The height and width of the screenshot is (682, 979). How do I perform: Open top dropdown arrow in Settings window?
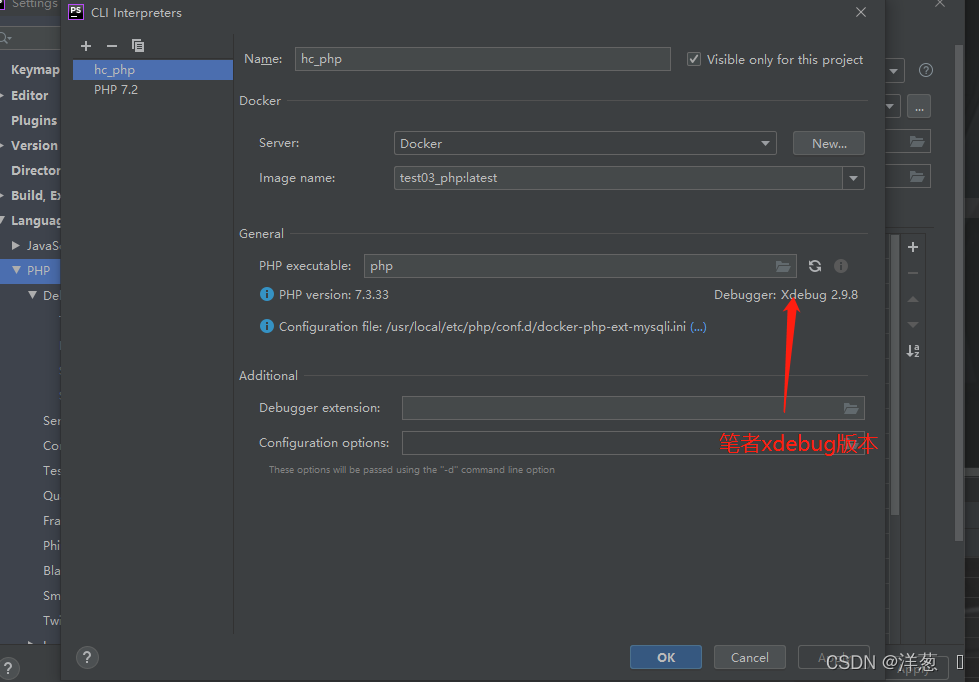(893, 71)
